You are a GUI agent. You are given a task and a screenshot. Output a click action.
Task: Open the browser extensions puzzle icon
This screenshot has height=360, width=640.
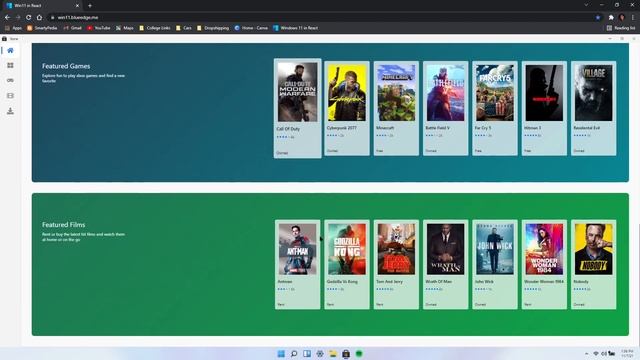(x=611, y=18)
